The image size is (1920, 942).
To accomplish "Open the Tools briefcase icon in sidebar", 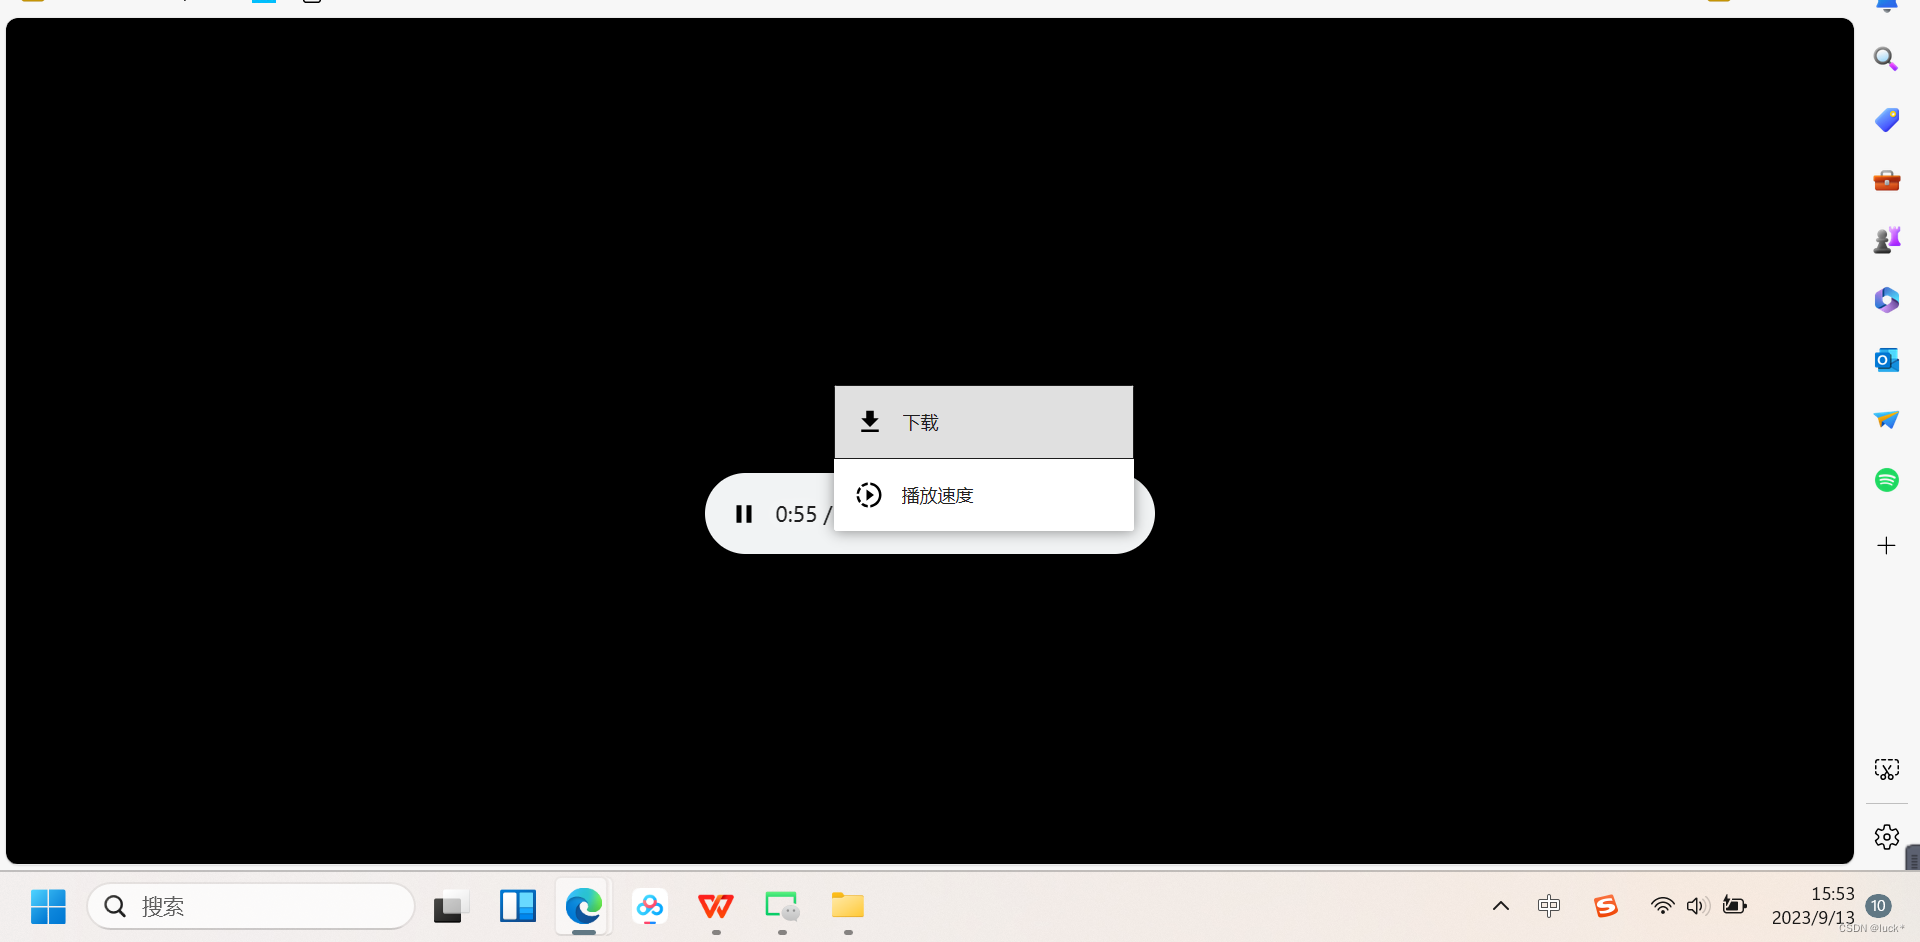I will point(1886,180).
